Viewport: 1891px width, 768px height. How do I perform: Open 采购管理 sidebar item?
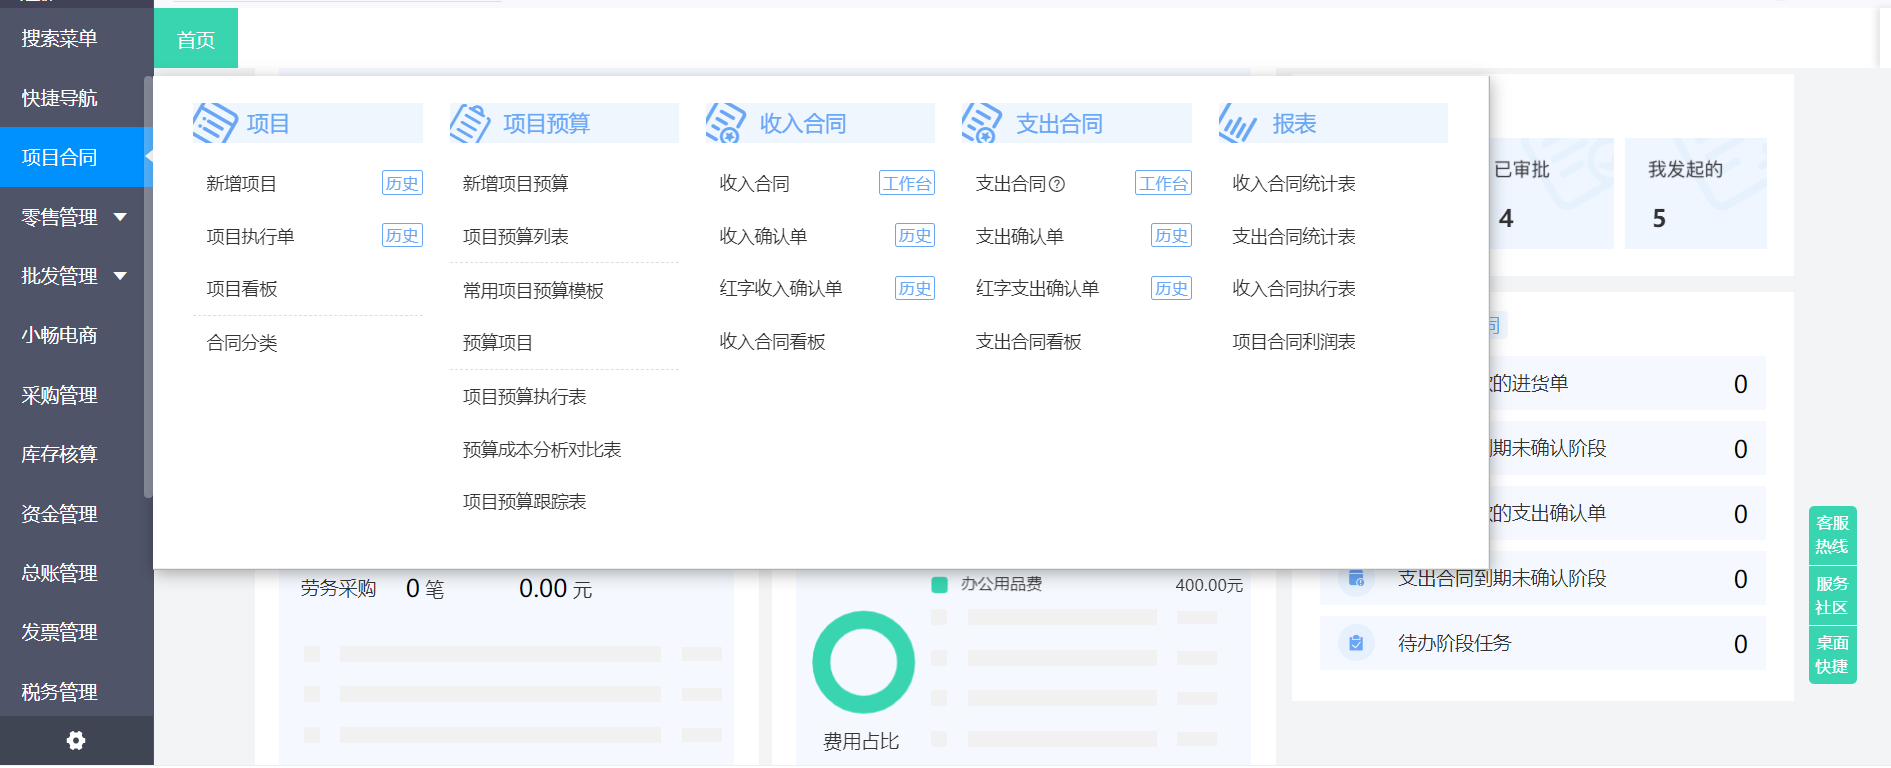point(59,395)
